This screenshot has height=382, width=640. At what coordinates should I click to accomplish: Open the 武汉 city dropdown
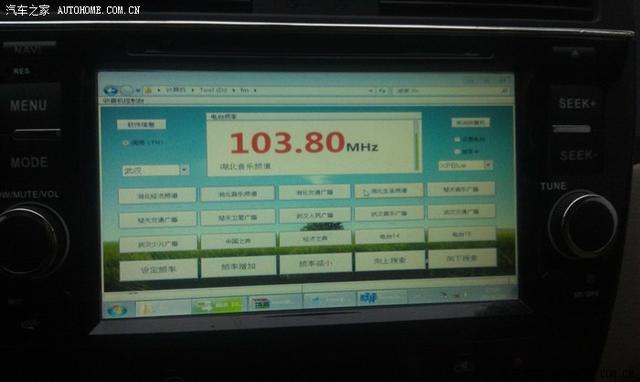(x=184, y=169)
